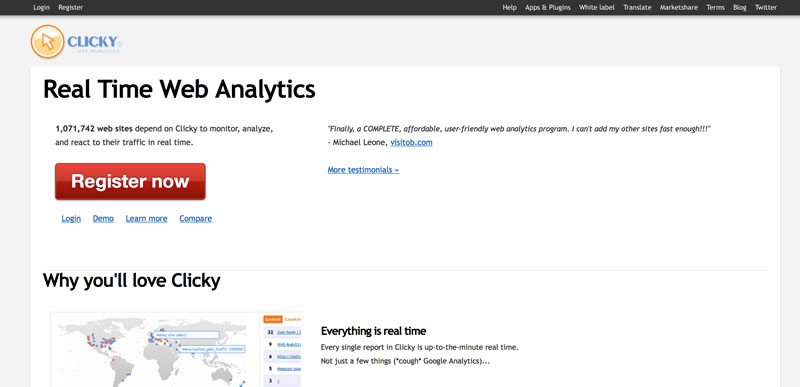The height and width of the screenshot is (387, 800).
Task: Click the Real Time Web Analytics heading
Action: click(x=179, y=89)
